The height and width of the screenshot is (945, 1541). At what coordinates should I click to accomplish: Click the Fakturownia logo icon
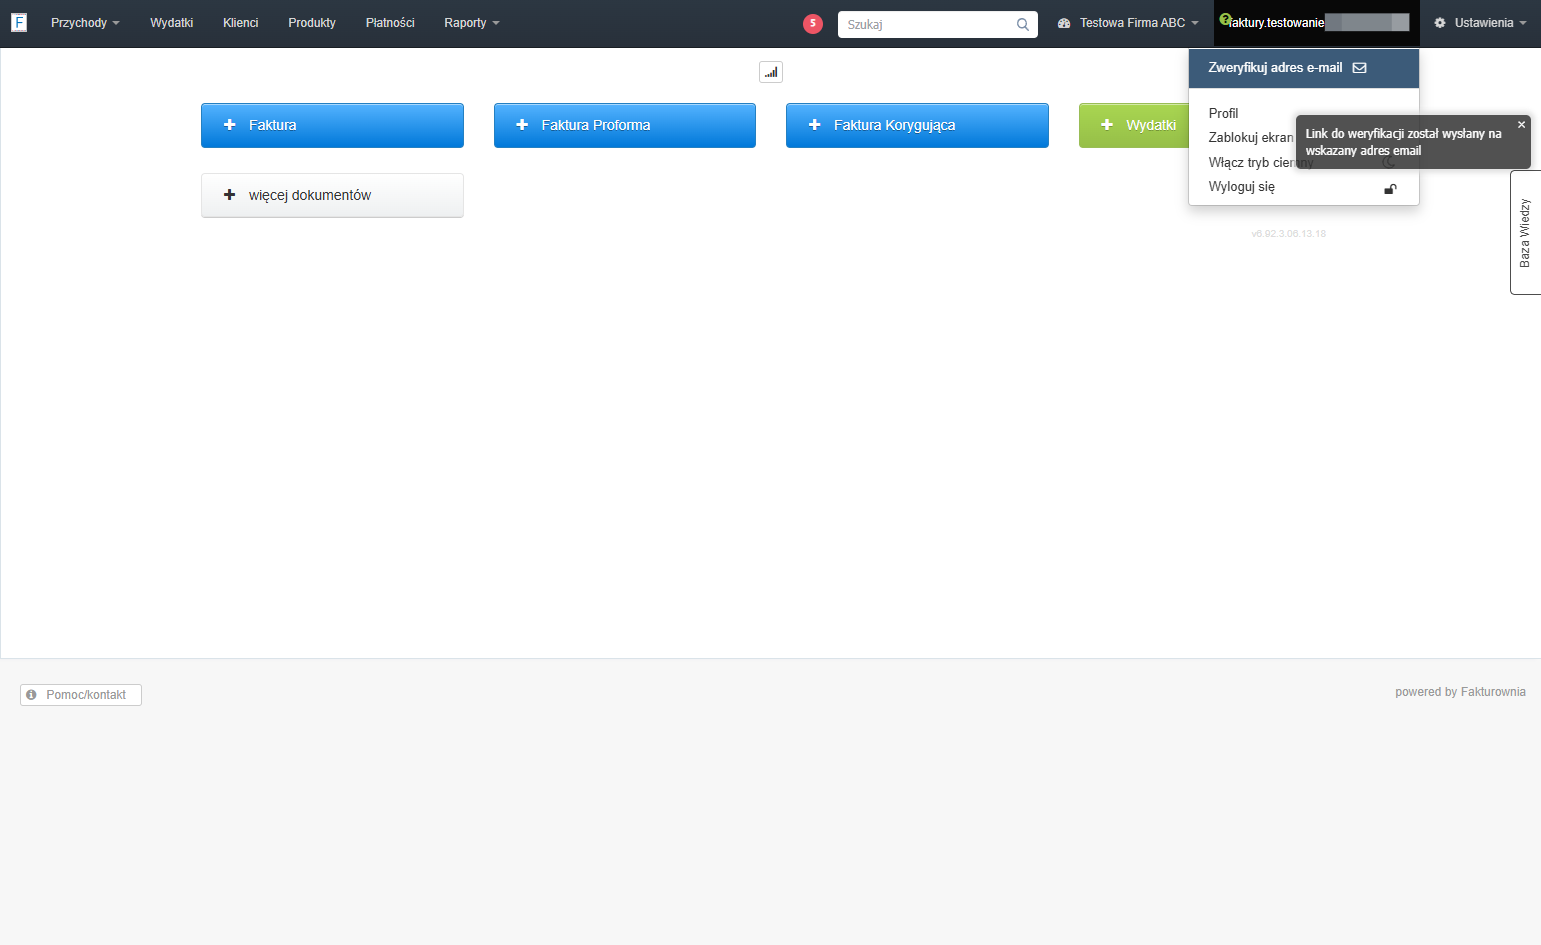(19, 22)
